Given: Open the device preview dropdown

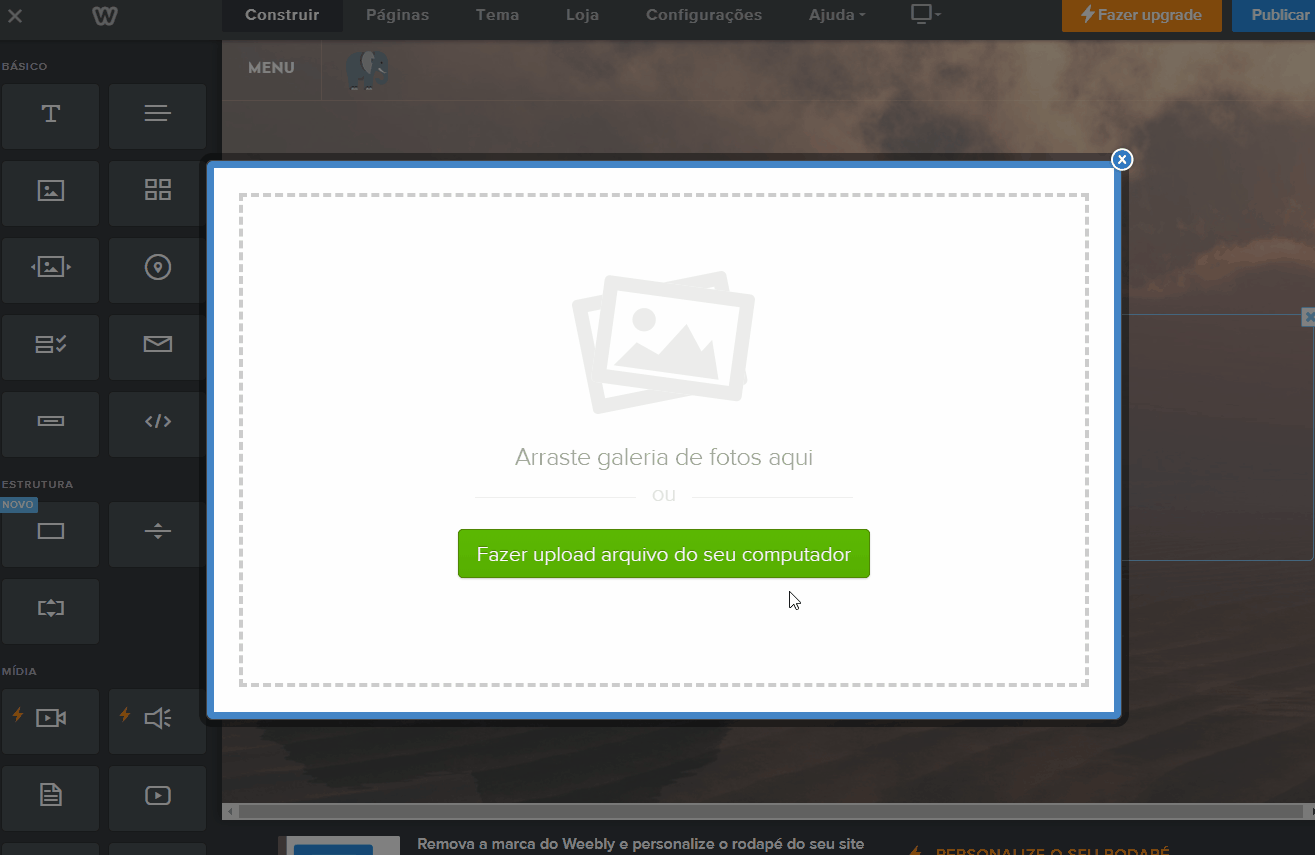Looking at the screenshot, I should (x=926, y=15).
